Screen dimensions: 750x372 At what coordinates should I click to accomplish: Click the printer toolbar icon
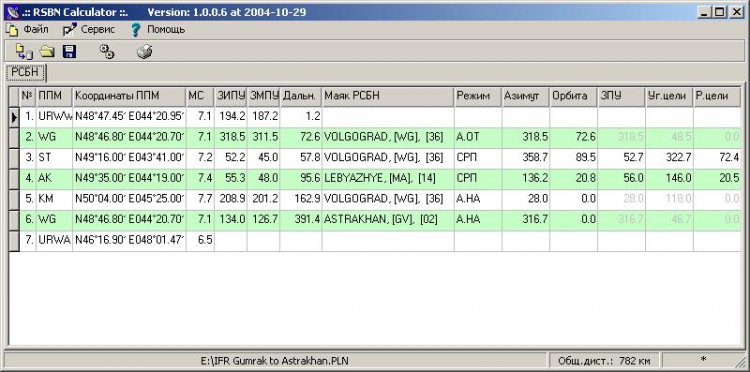144,52
